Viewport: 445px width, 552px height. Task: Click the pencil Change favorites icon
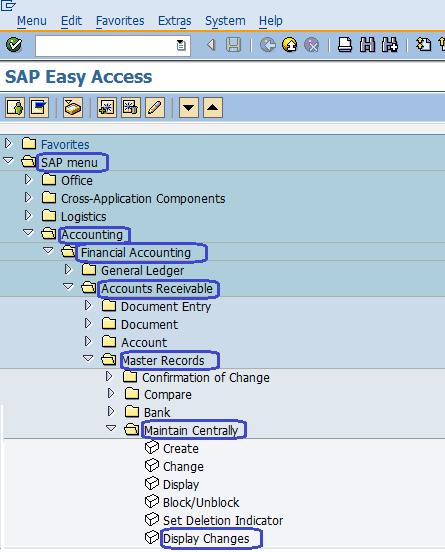click(x=155, y=107)
